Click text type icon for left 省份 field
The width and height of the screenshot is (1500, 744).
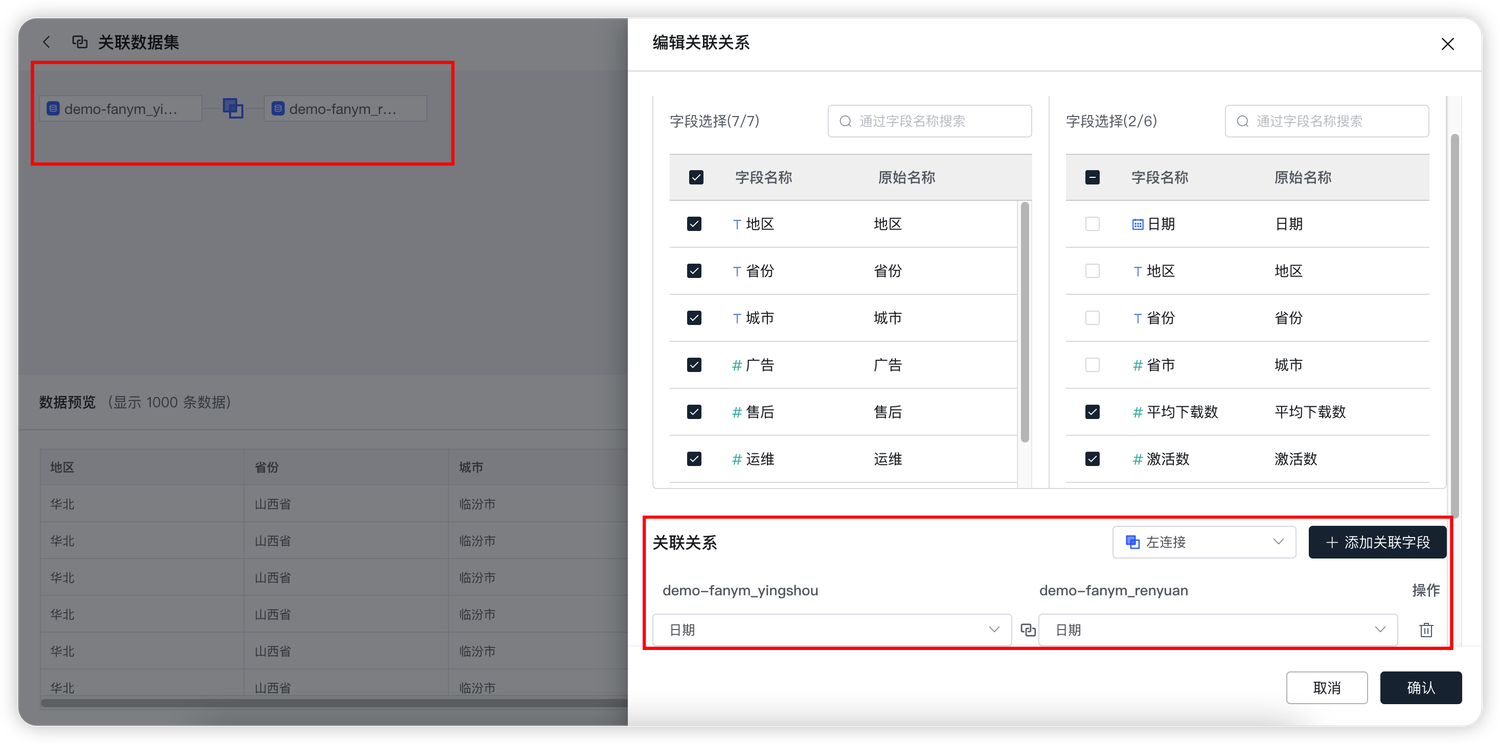[x=737, y=271]
